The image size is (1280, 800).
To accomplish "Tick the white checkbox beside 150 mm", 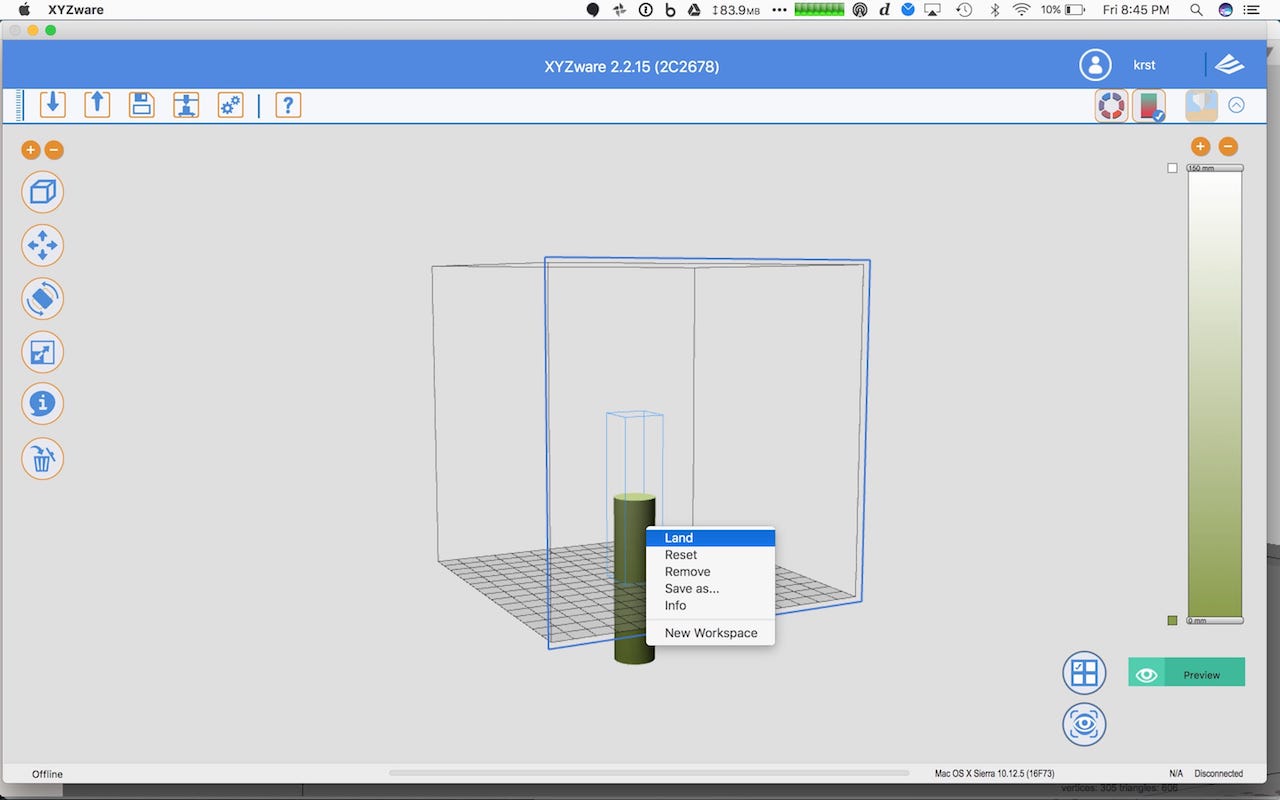I will click(x=1172, y=168).
